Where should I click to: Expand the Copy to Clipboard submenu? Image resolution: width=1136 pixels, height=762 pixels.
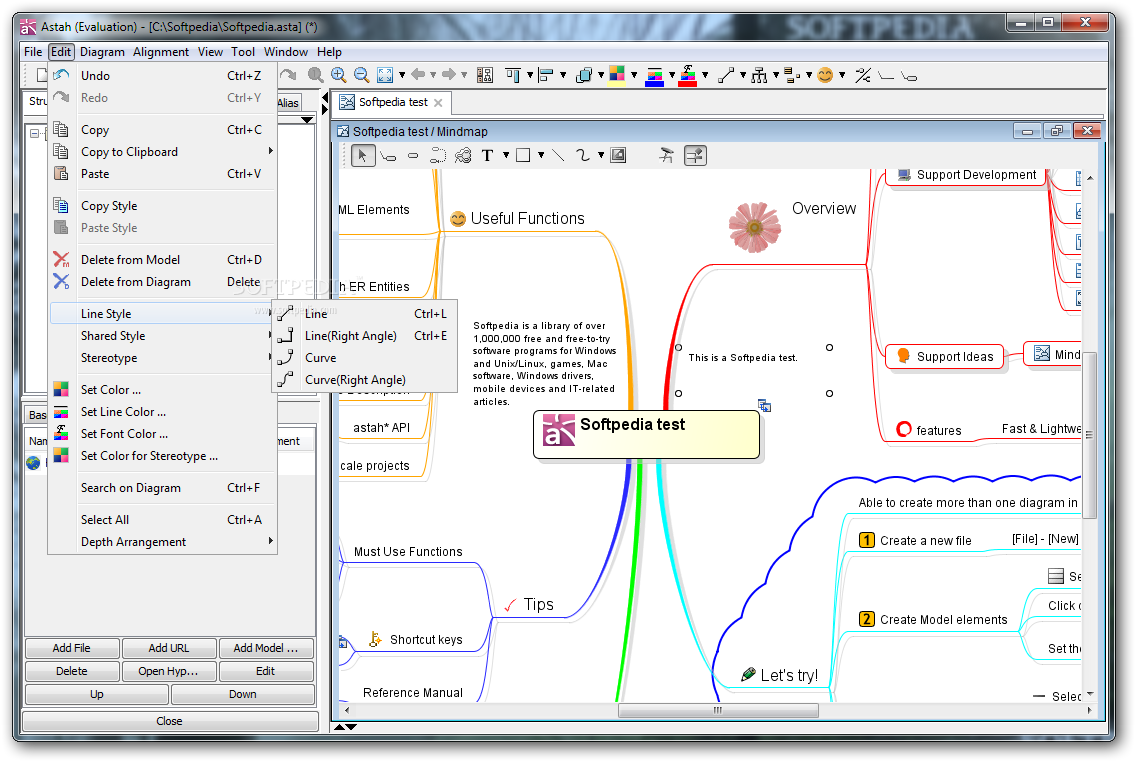164,152
